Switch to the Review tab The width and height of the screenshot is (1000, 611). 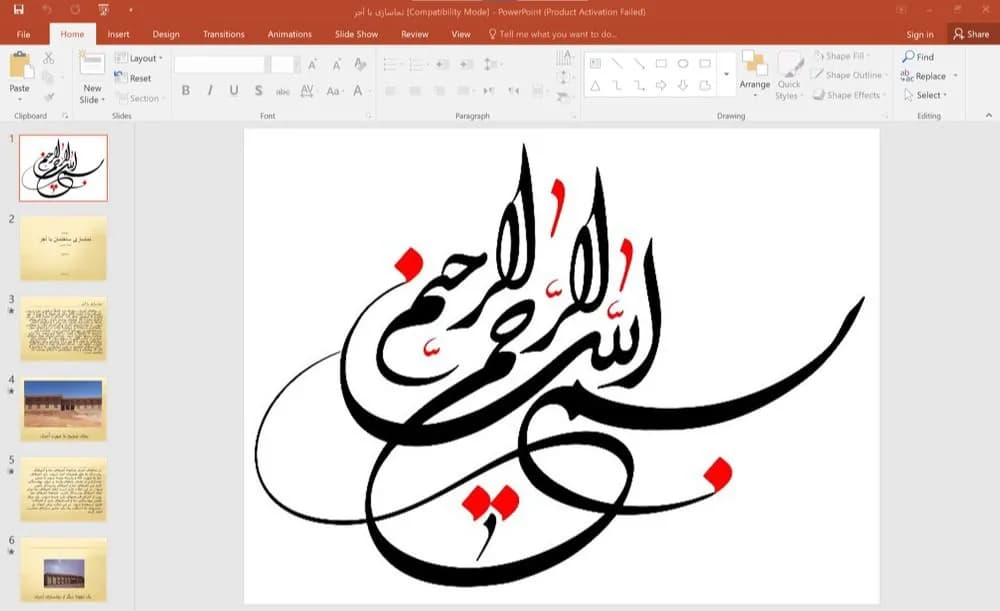coord(415,34)
